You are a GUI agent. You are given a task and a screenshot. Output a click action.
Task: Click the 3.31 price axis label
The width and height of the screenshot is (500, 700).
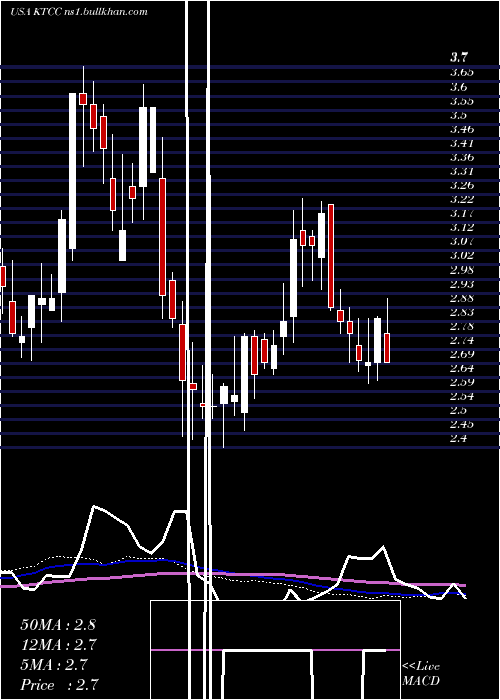click(462, 171)
